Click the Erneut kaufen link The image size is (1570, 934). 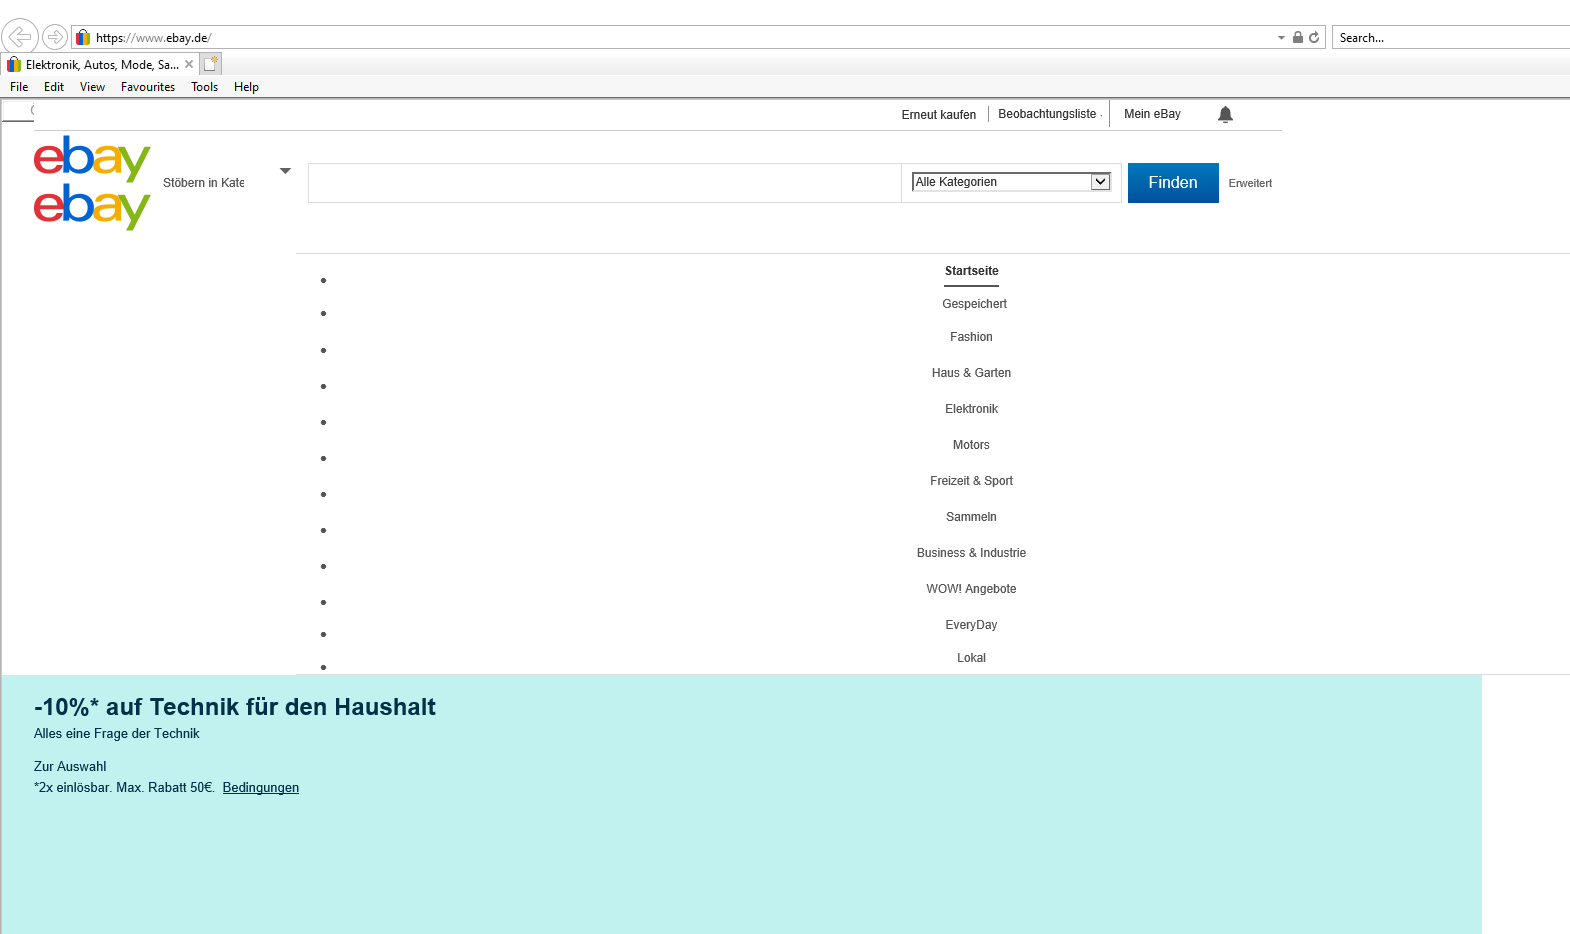point(938,115)
